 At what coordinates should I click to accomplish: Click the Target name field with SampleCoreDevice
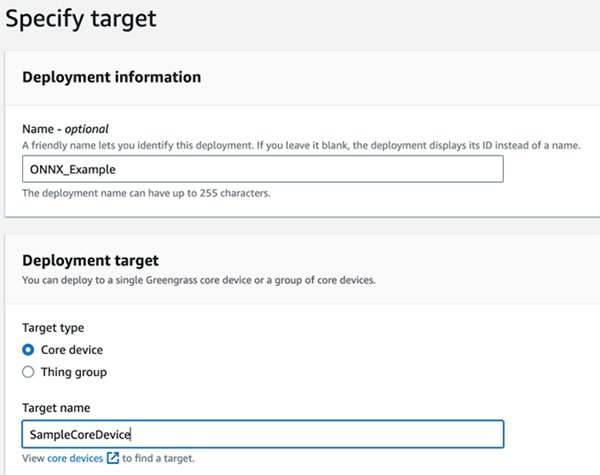[x=262, y=434]
